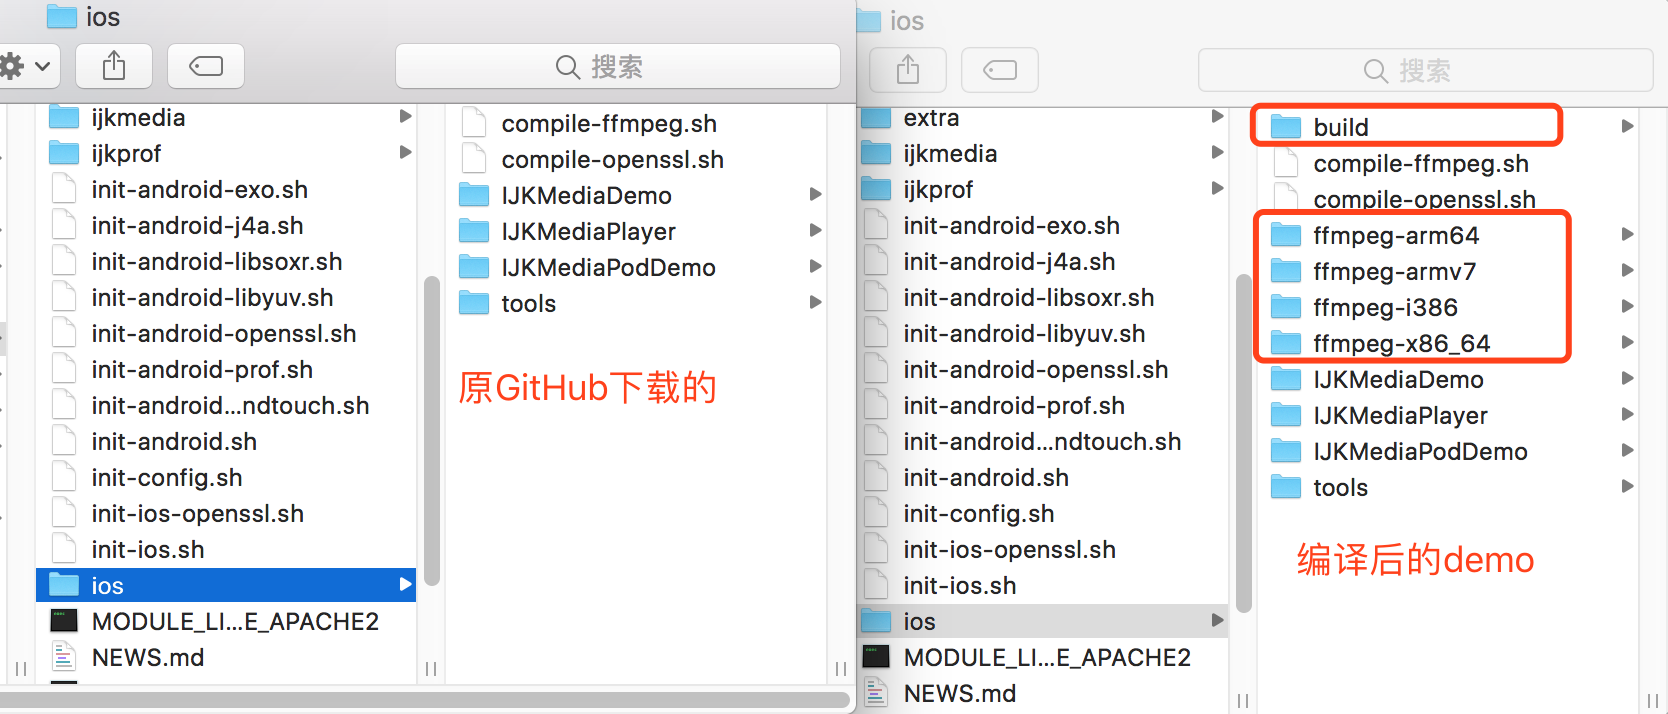Click vertical scrollbar of left window's first column

(x=432, y=430)
